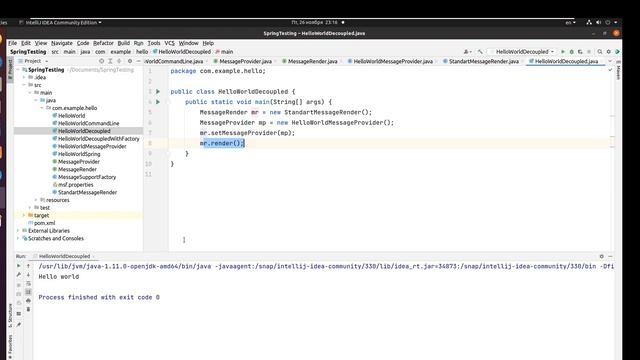The height and width of the screenshot is (360, 640).
Task: Select opened file locate icon in Project panel
Action: click(x=101, y=61)
